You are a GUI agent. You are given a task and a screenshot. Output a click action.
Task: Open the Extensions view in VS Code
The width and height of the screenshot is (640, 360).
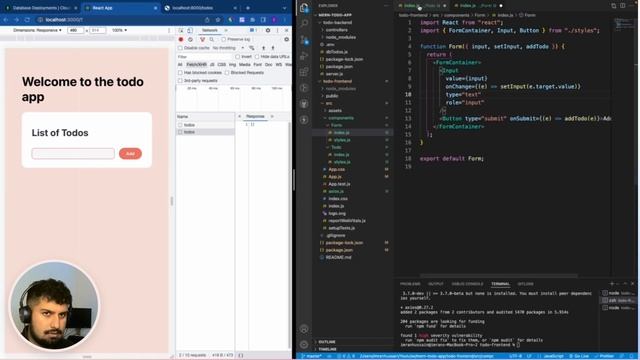click(x=304, y=72)
